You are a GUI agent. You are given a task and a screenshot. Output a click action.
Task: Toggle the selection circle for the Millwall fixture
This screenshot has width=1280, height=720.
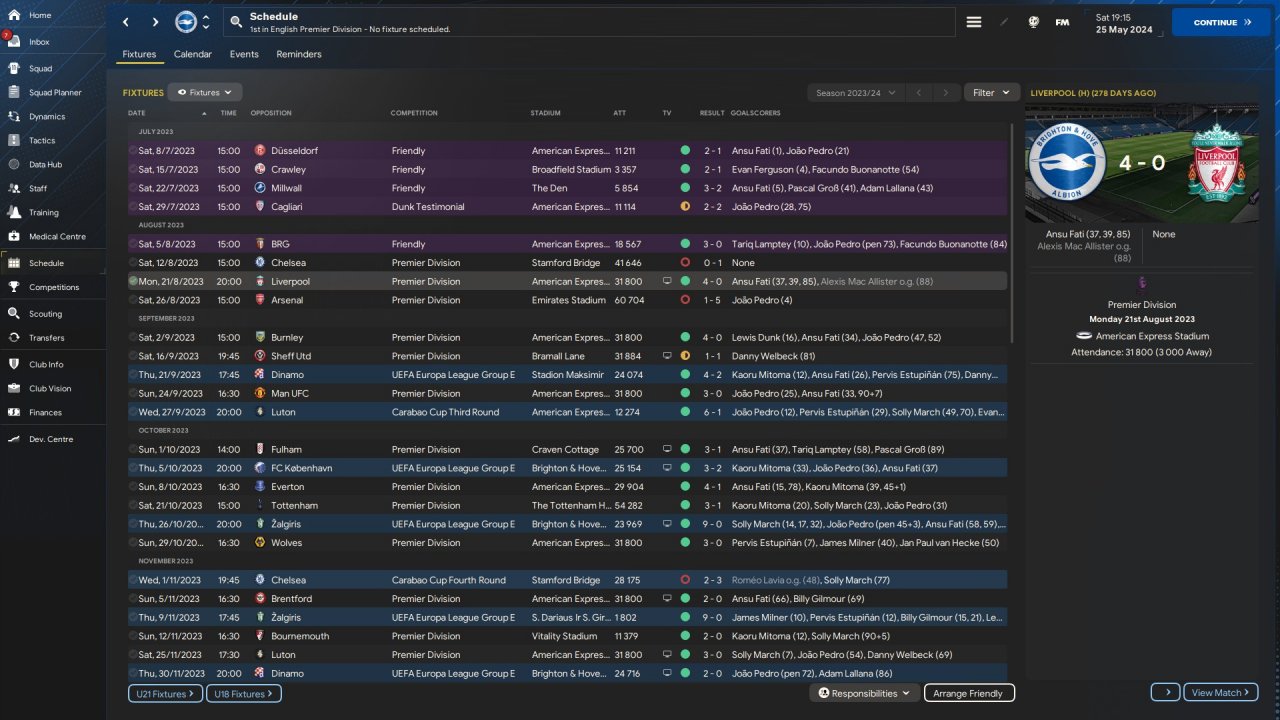133,188
